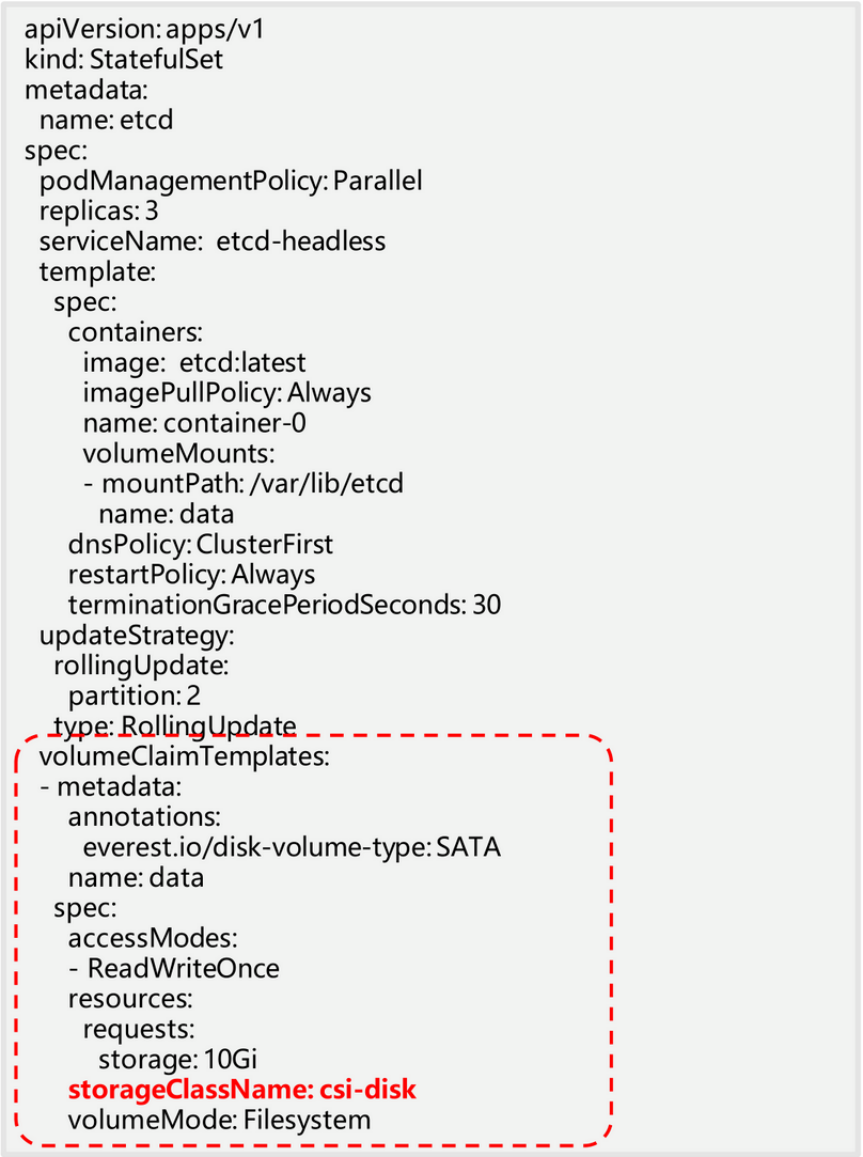Viewport: 863px width, 1157px height.
Task: Select the ReadWriteOnce access mode
Action: pos(184,968)
